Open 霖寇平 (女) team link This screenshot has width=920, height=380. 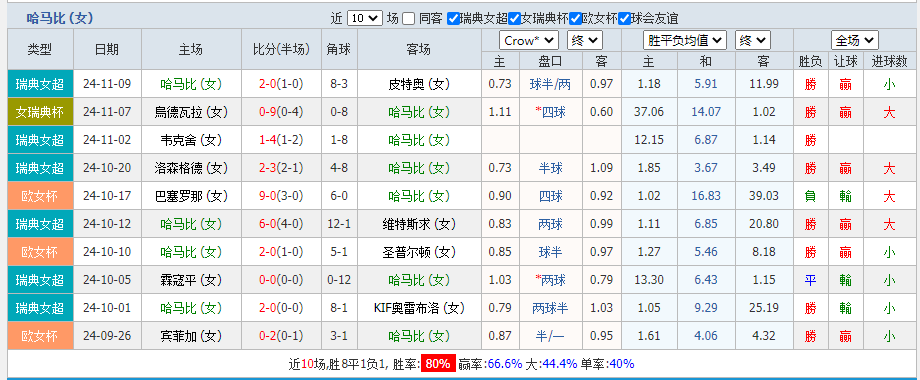point(191,280)
